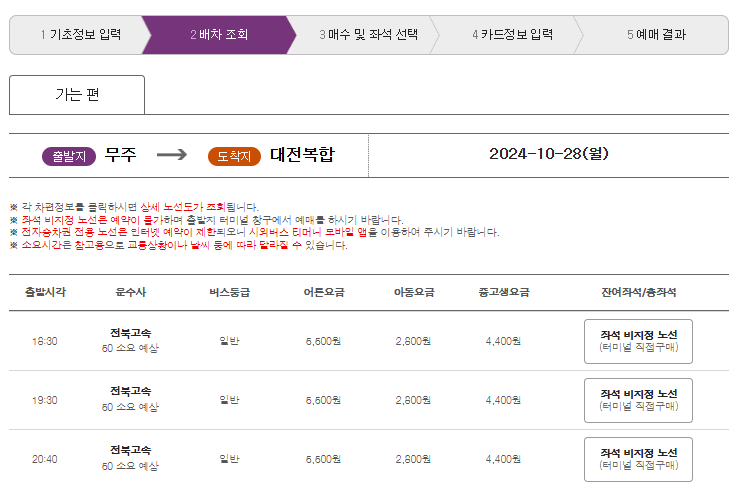Screen dimensions: 734x487
Task: Open the 20:40 departure row
Action: coord(369,459)
